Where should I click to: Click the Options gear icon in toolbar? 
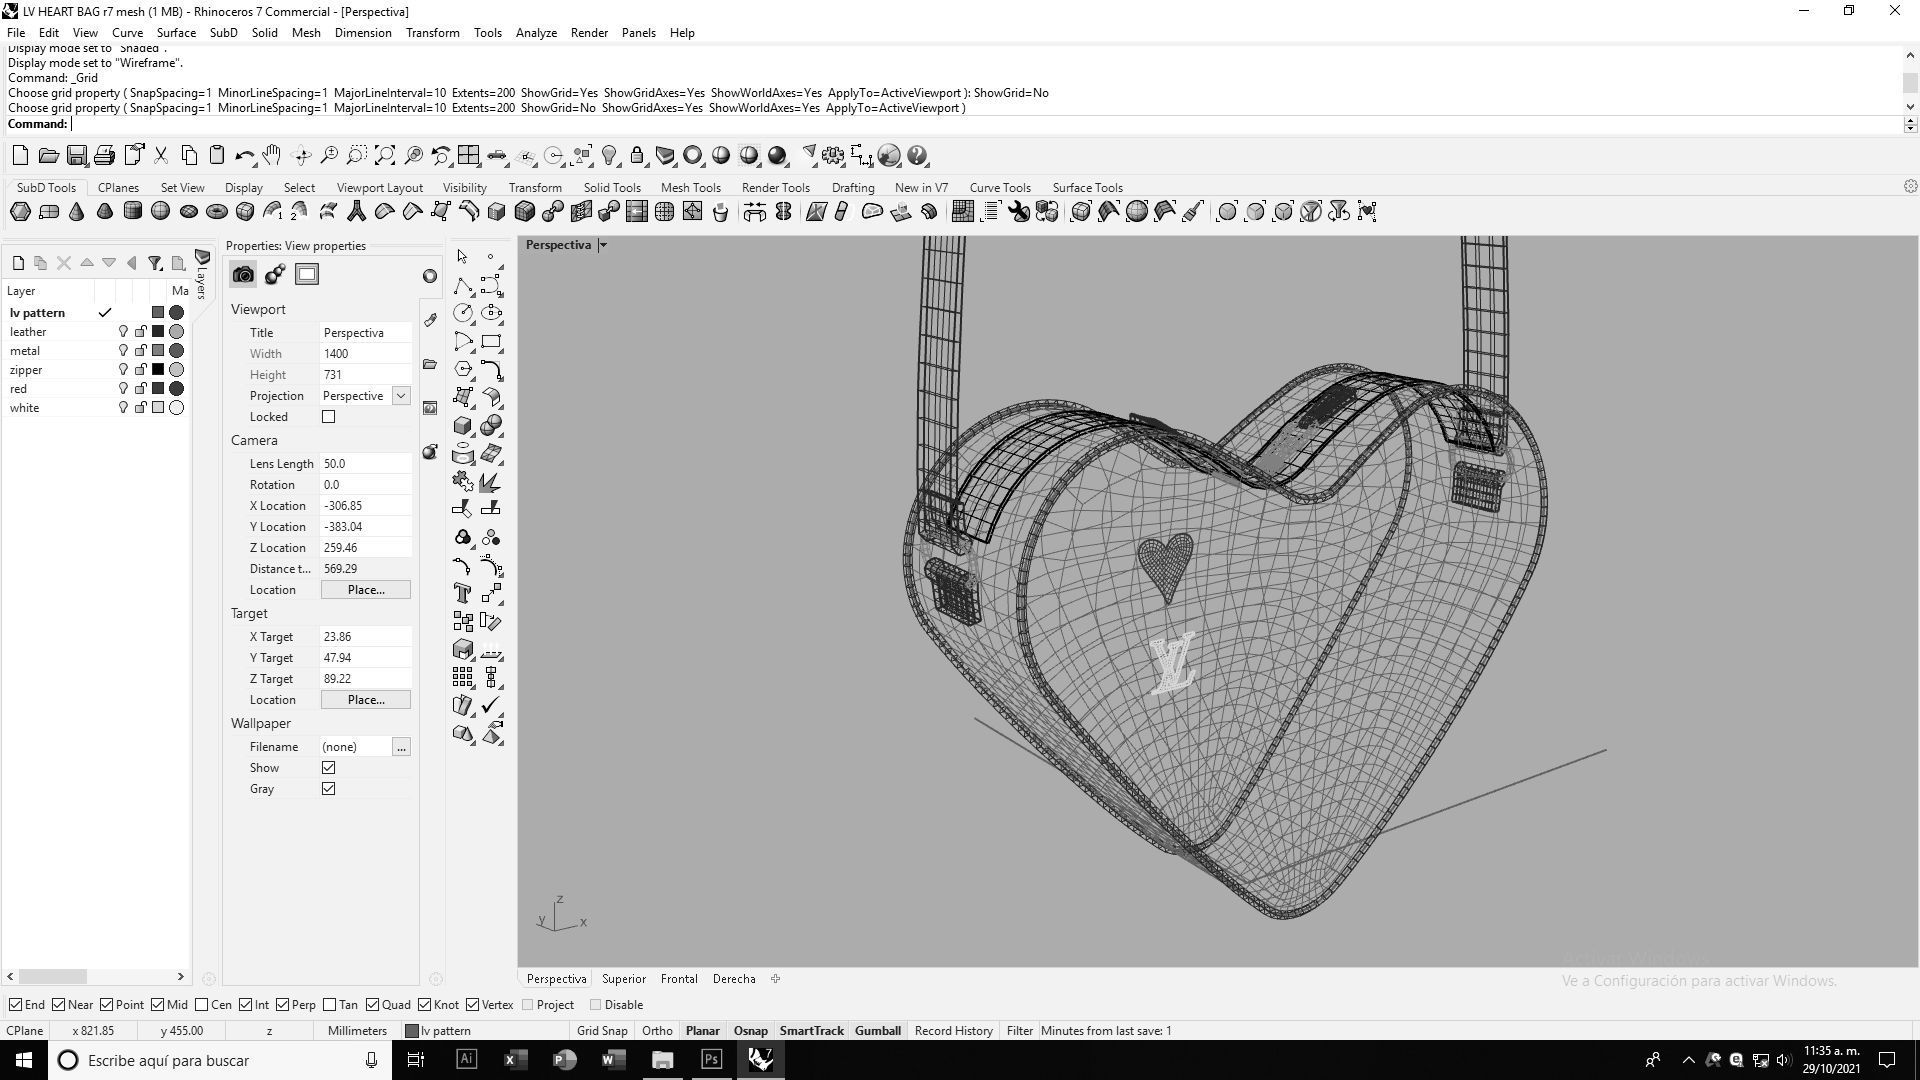[833, 155]
